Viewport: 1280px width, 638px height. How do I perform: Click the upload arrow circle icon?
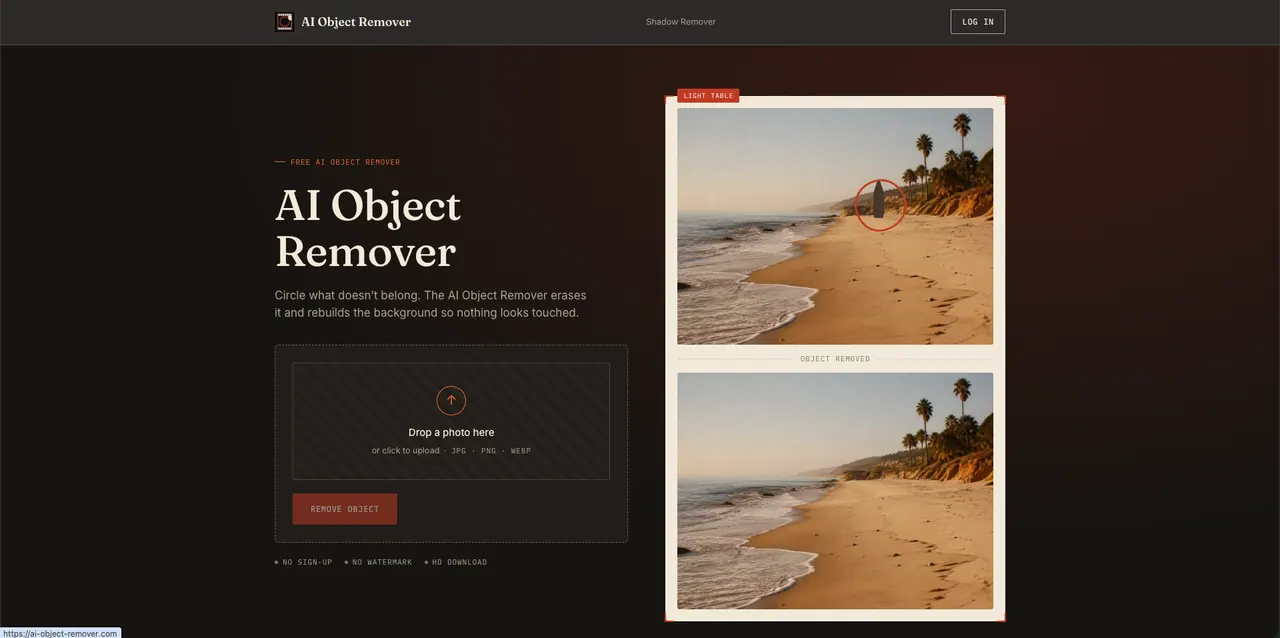pos(451,400)
